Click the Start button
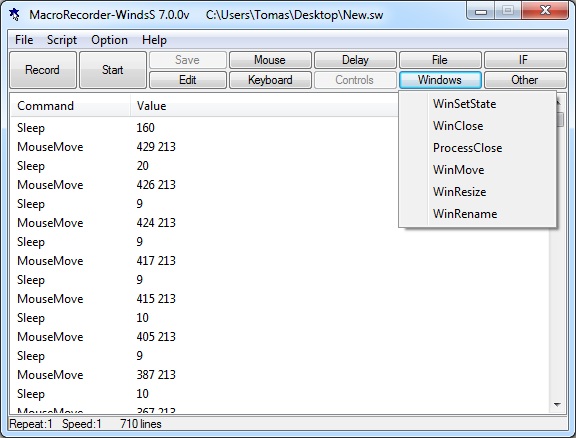Image resolution: width=576 pixels, height=438 pixels. pyautogui.click(x=113, y=70)
